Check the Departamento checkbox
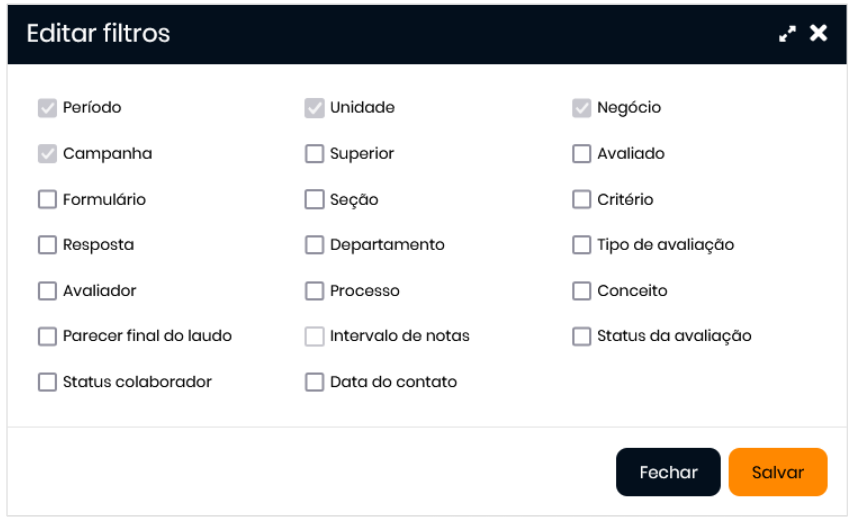This screenshot has width=858, height=527. click(315, 245)
